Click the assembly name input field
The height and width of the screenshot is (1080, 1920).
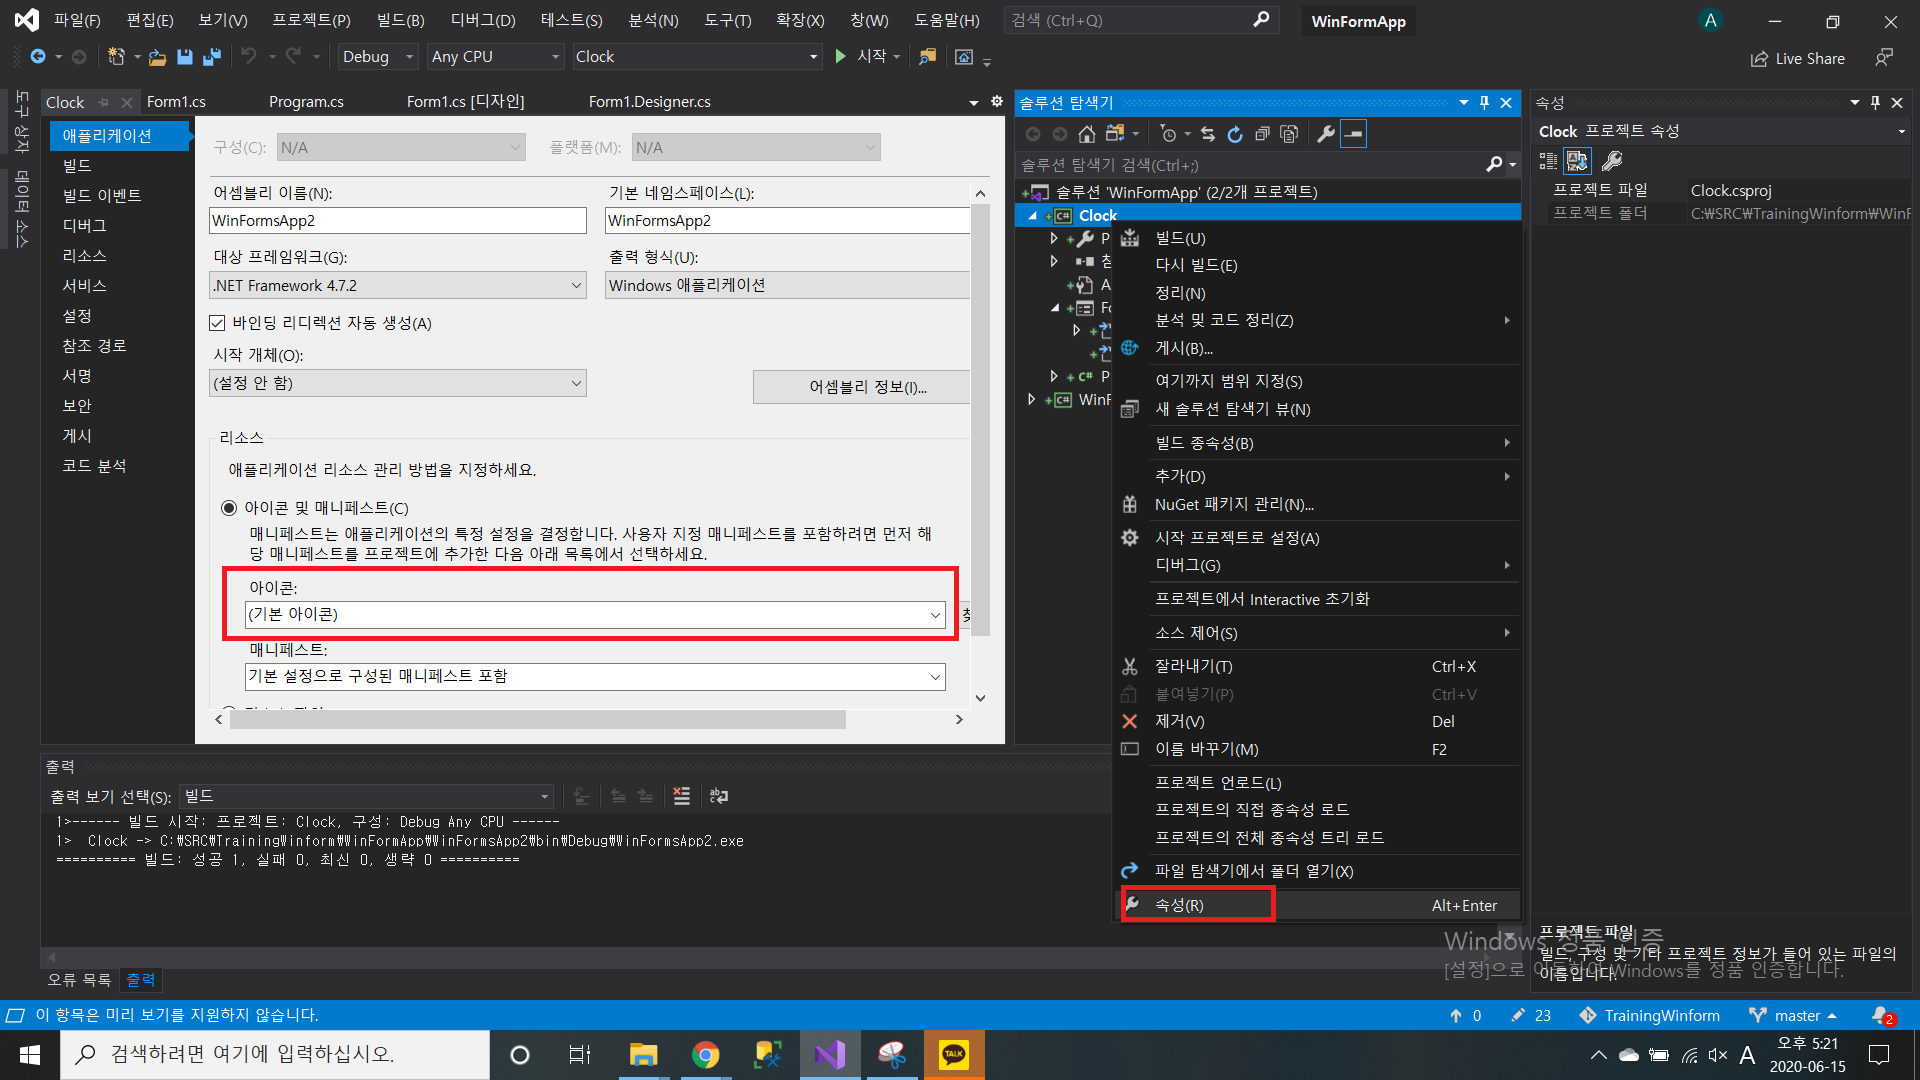397,221
